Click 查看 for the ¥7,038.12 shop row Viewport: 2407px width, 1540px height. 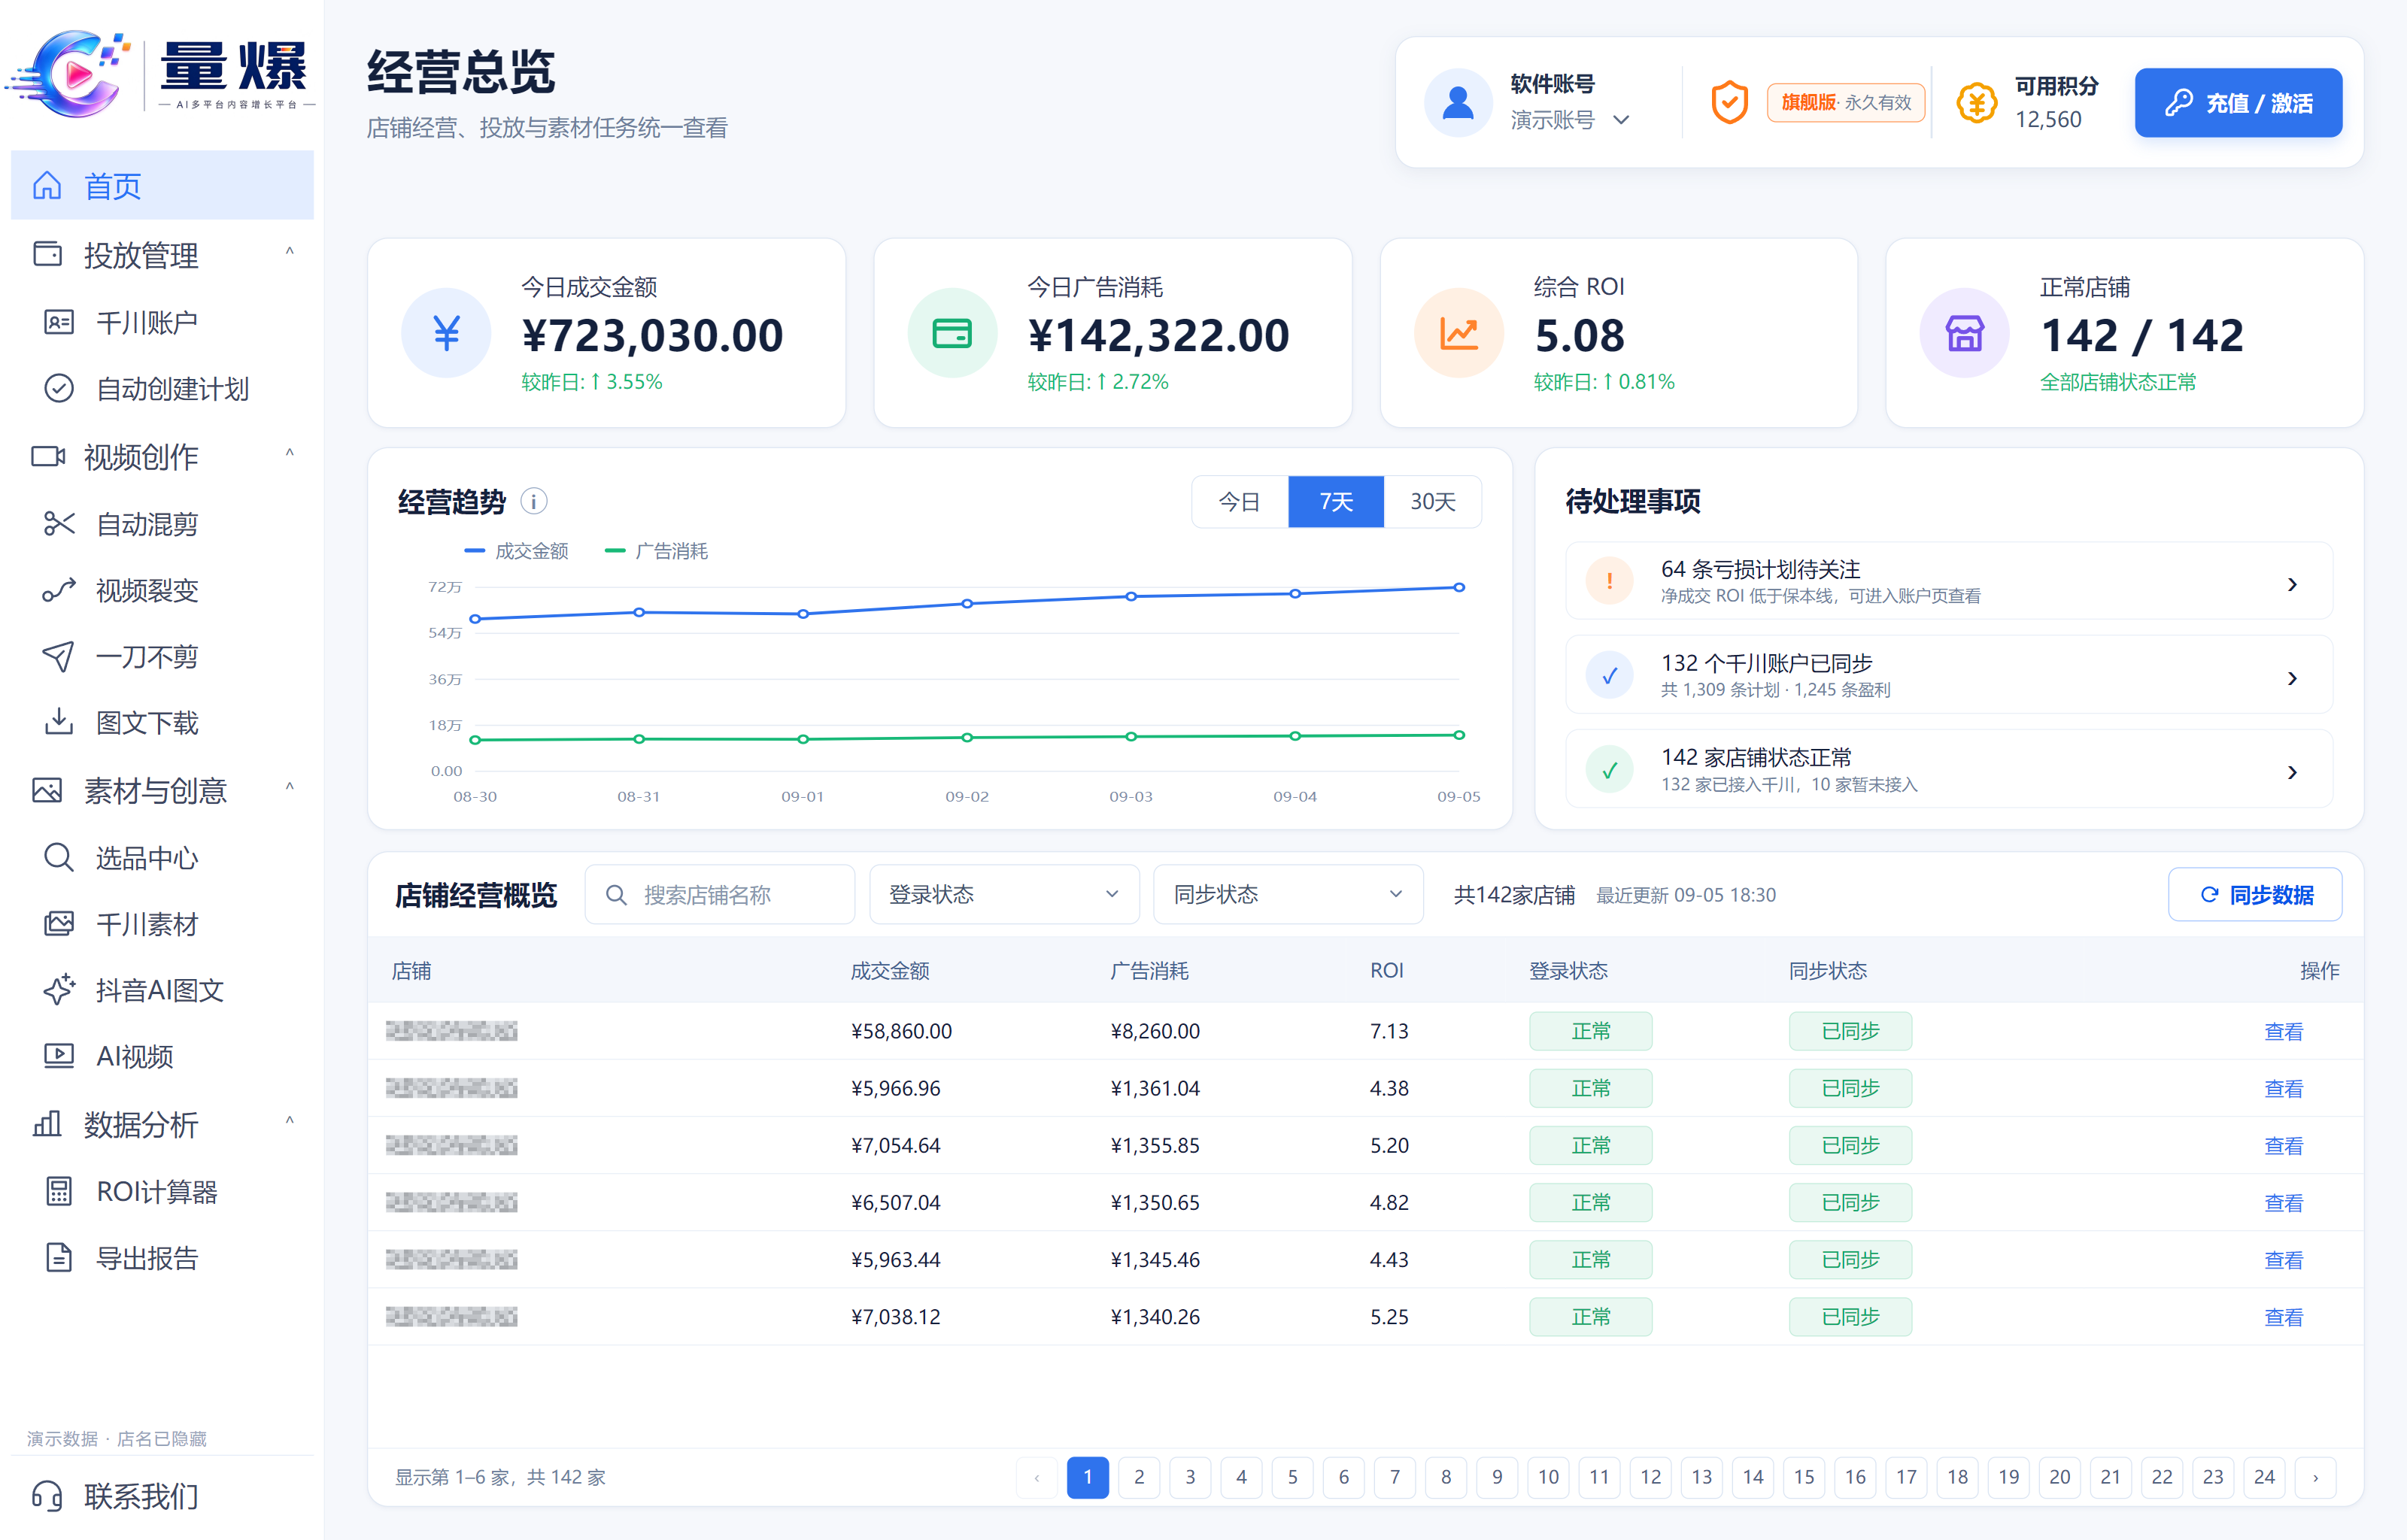coord(2283,1317)
